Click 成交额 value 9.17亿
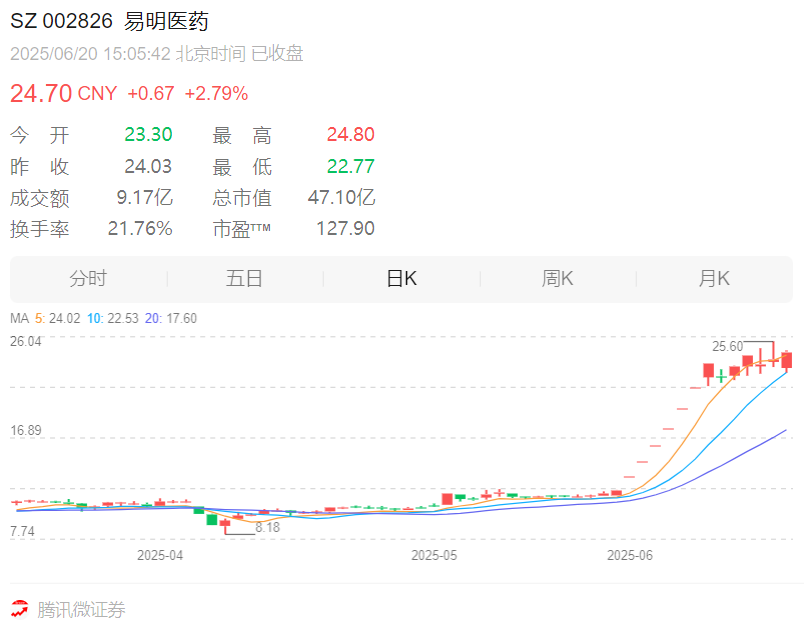The width and height of the screenshot is (804, 632). 145,198
